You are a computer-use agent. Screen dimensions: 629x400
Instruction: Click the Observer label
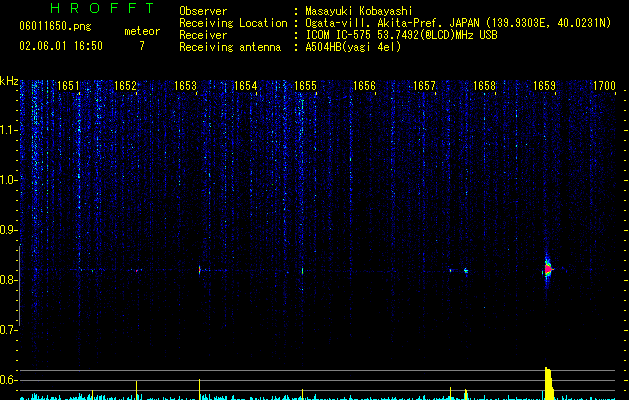click(203, 11)
